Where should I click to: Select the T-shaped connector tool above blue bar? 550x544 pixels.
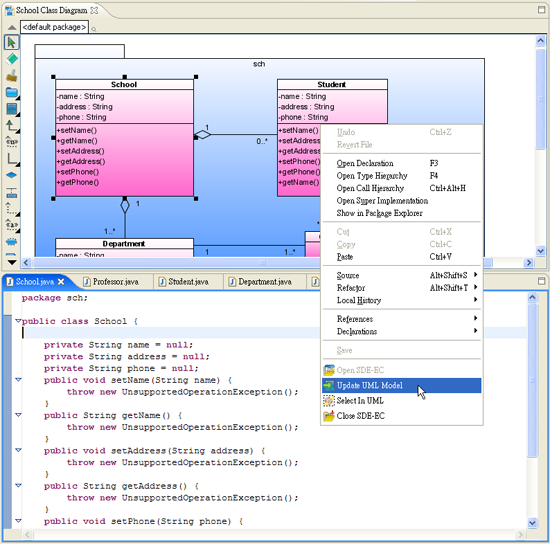pos(12,193)
